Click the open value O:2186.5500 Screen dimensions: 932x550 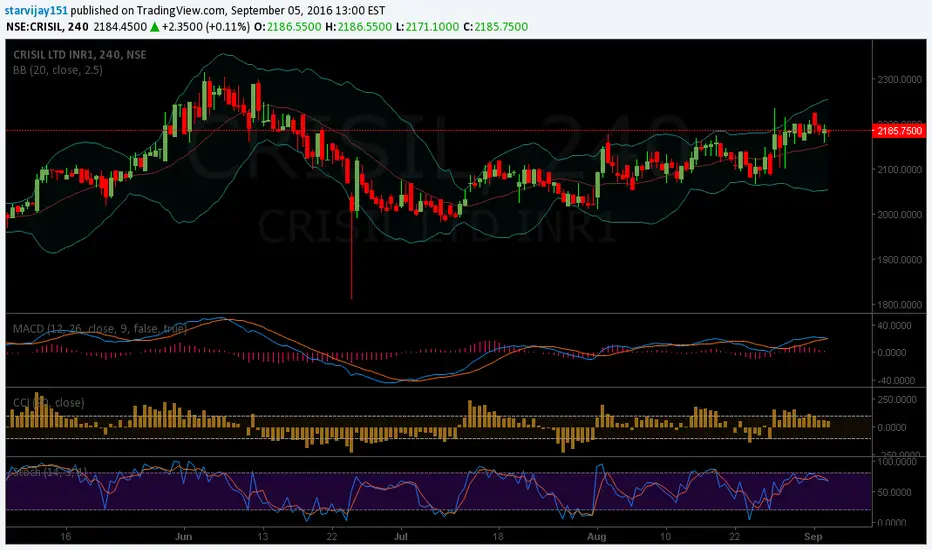point(288,27)
